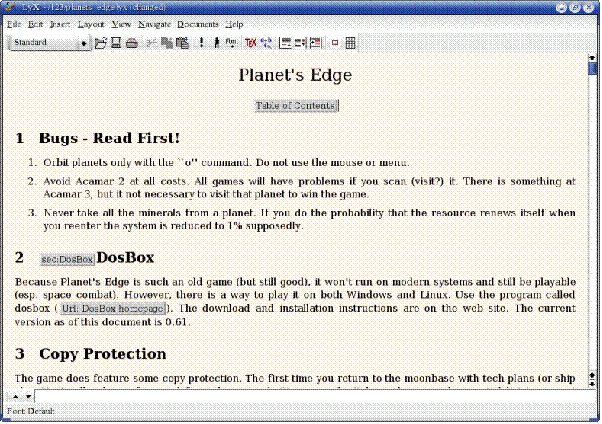Open the Navigate menu
This screenshot has height=424, width=602.
pyautogui.click(x=154, y=24)
